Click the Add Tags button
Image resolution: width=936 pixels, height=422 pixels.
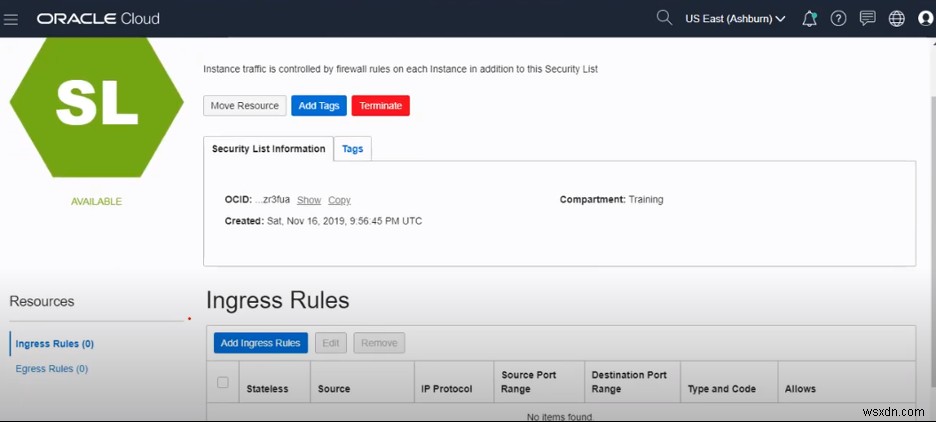(319, 106)
